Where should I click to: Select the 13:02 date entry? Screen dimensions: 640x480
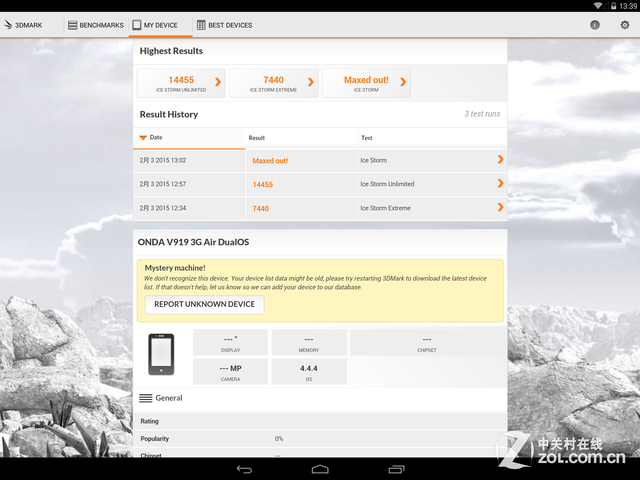(163, 160)
